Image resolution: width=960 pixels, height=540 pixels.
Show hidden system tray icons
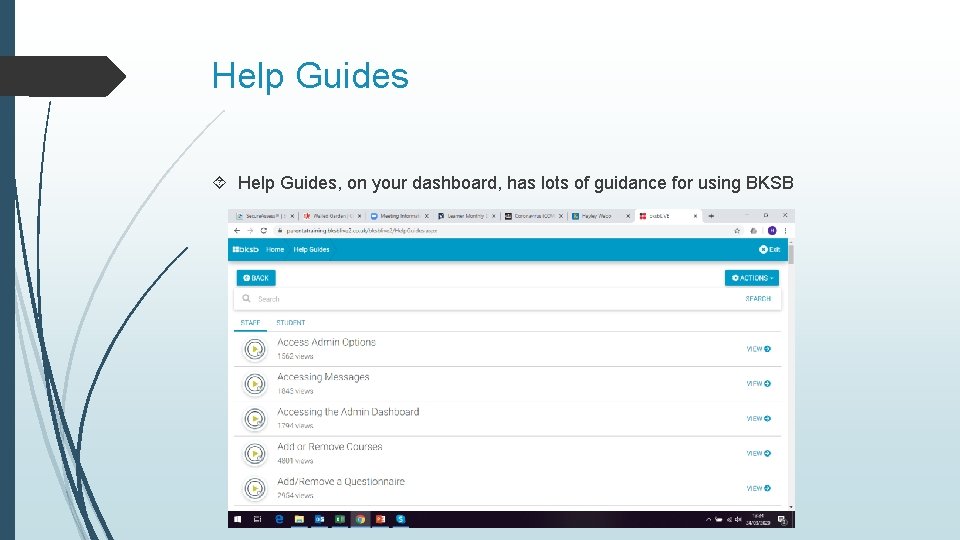[x=708, y=520]
